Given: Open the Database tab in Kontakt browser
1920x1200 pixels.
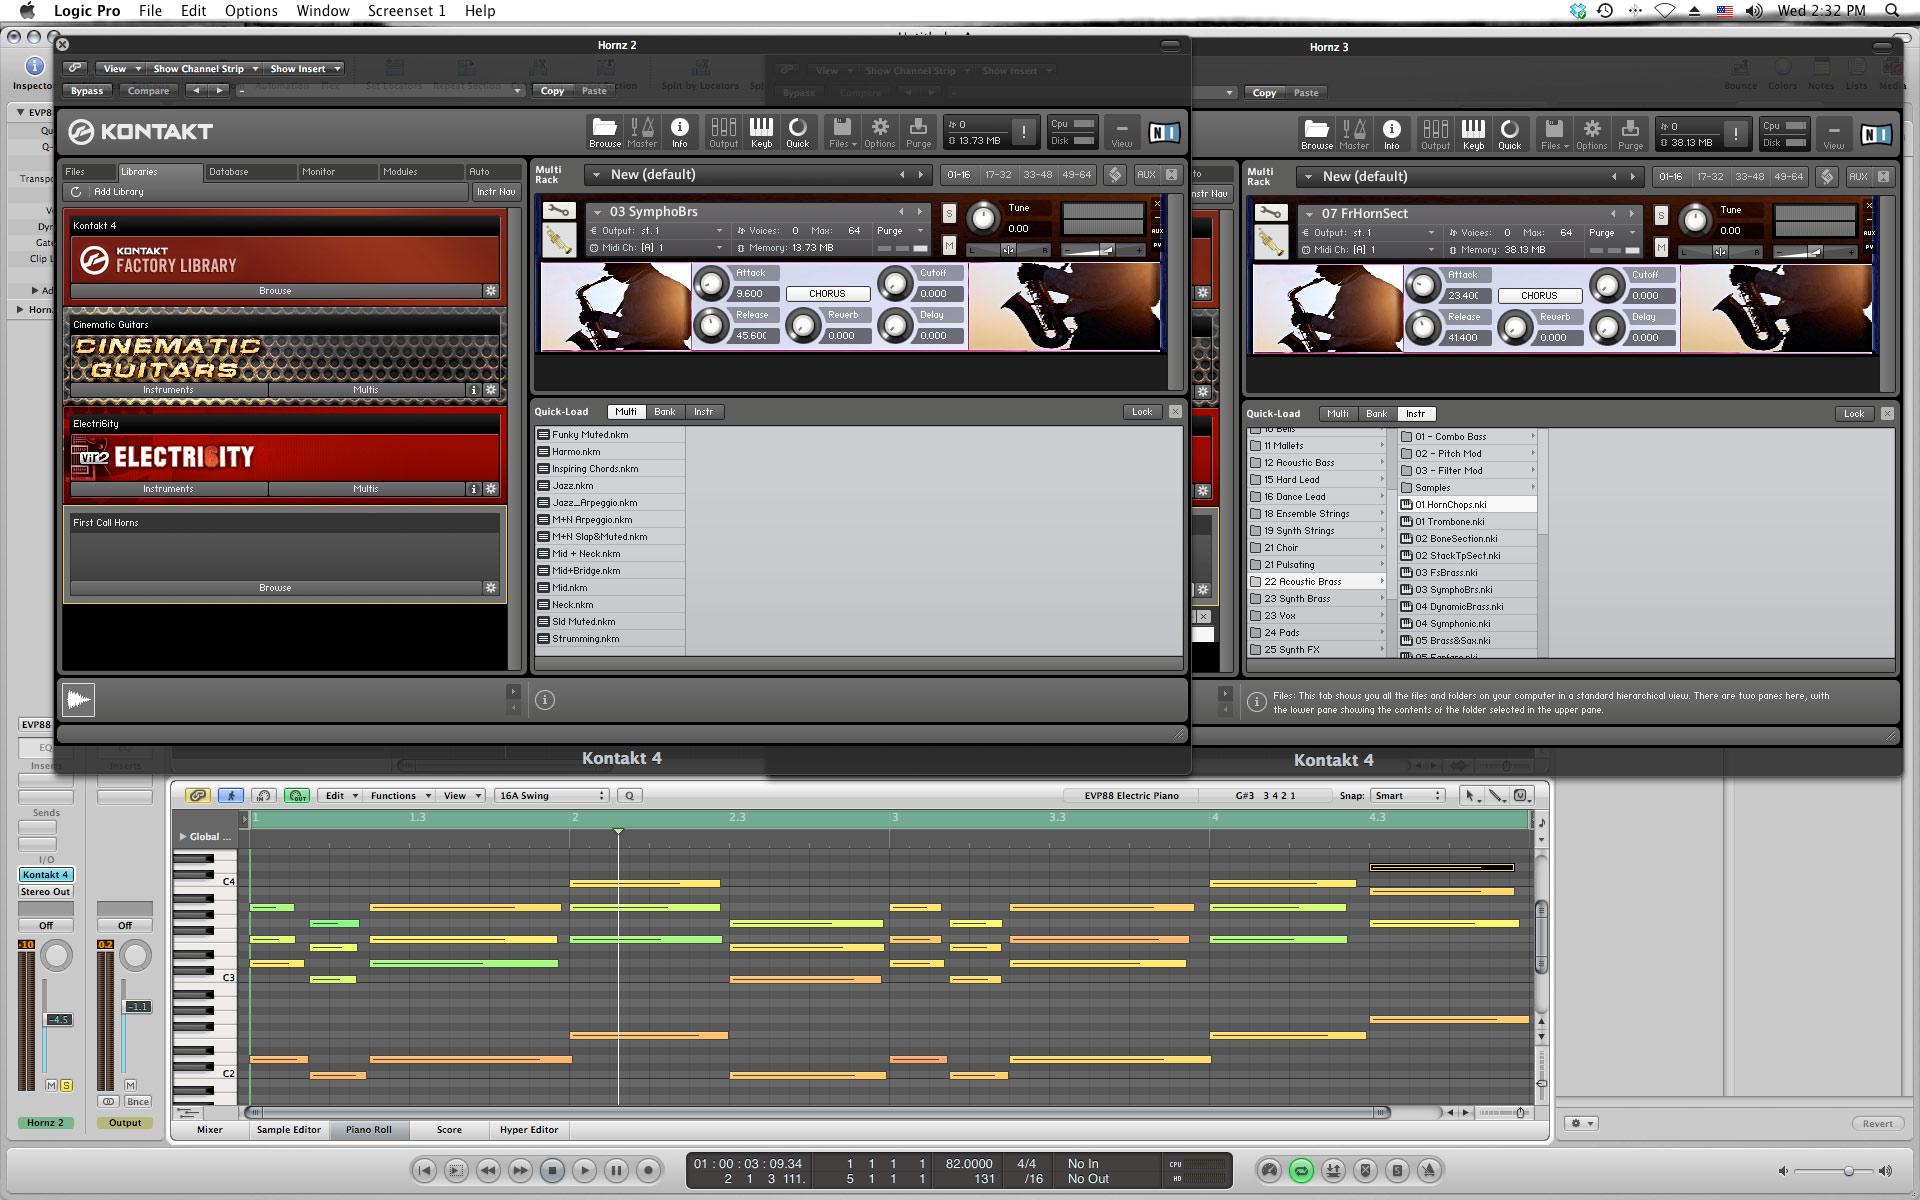Looking at the screenshot, I should [251, 172].
